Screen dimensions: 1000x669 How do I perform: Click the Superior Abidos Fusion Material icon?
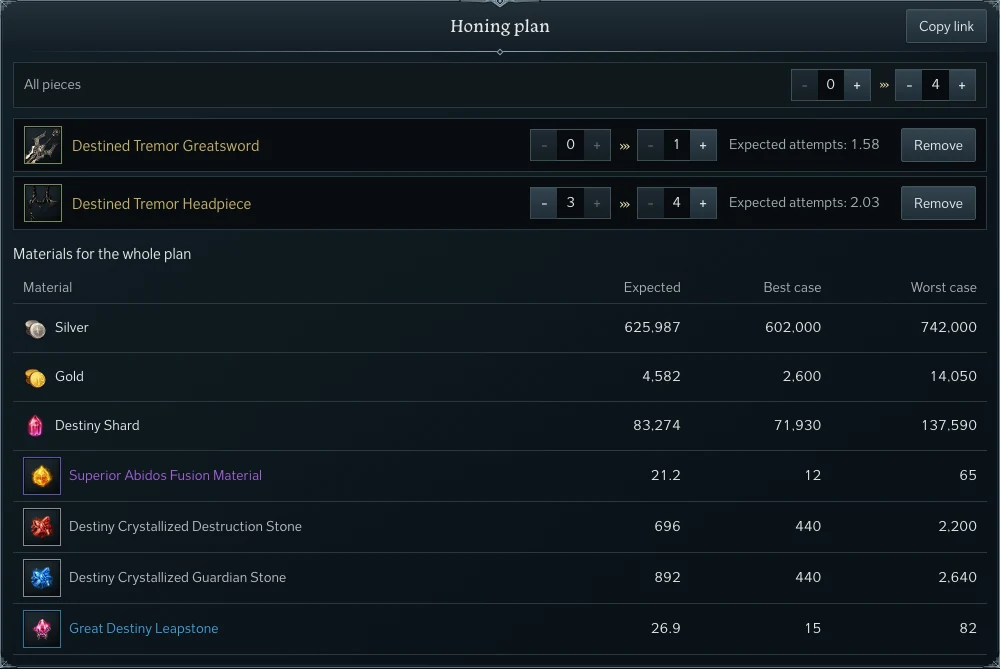[x=42, y=476]
